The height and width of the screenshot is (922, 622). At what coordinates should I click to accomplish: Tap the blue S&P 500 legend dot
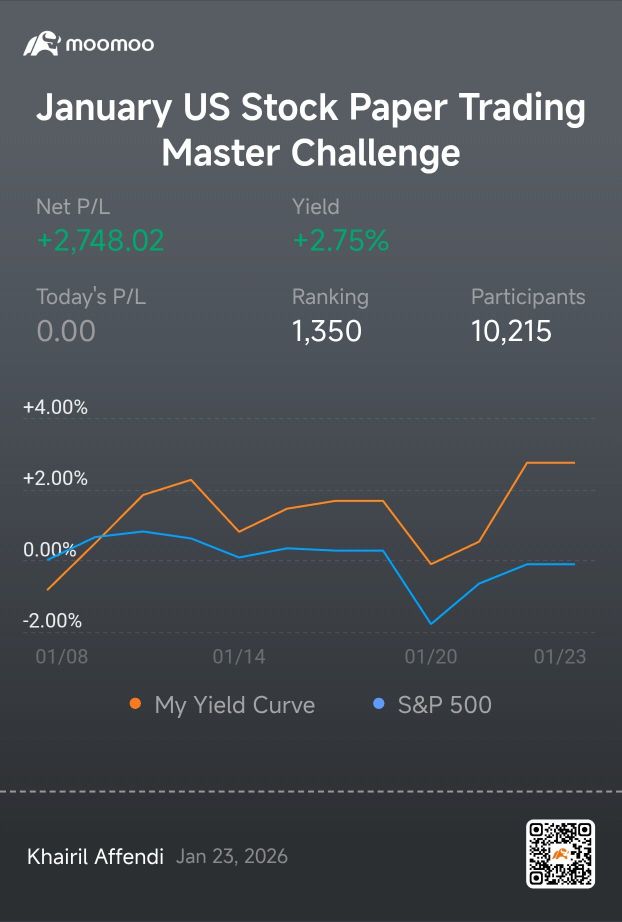379,703
